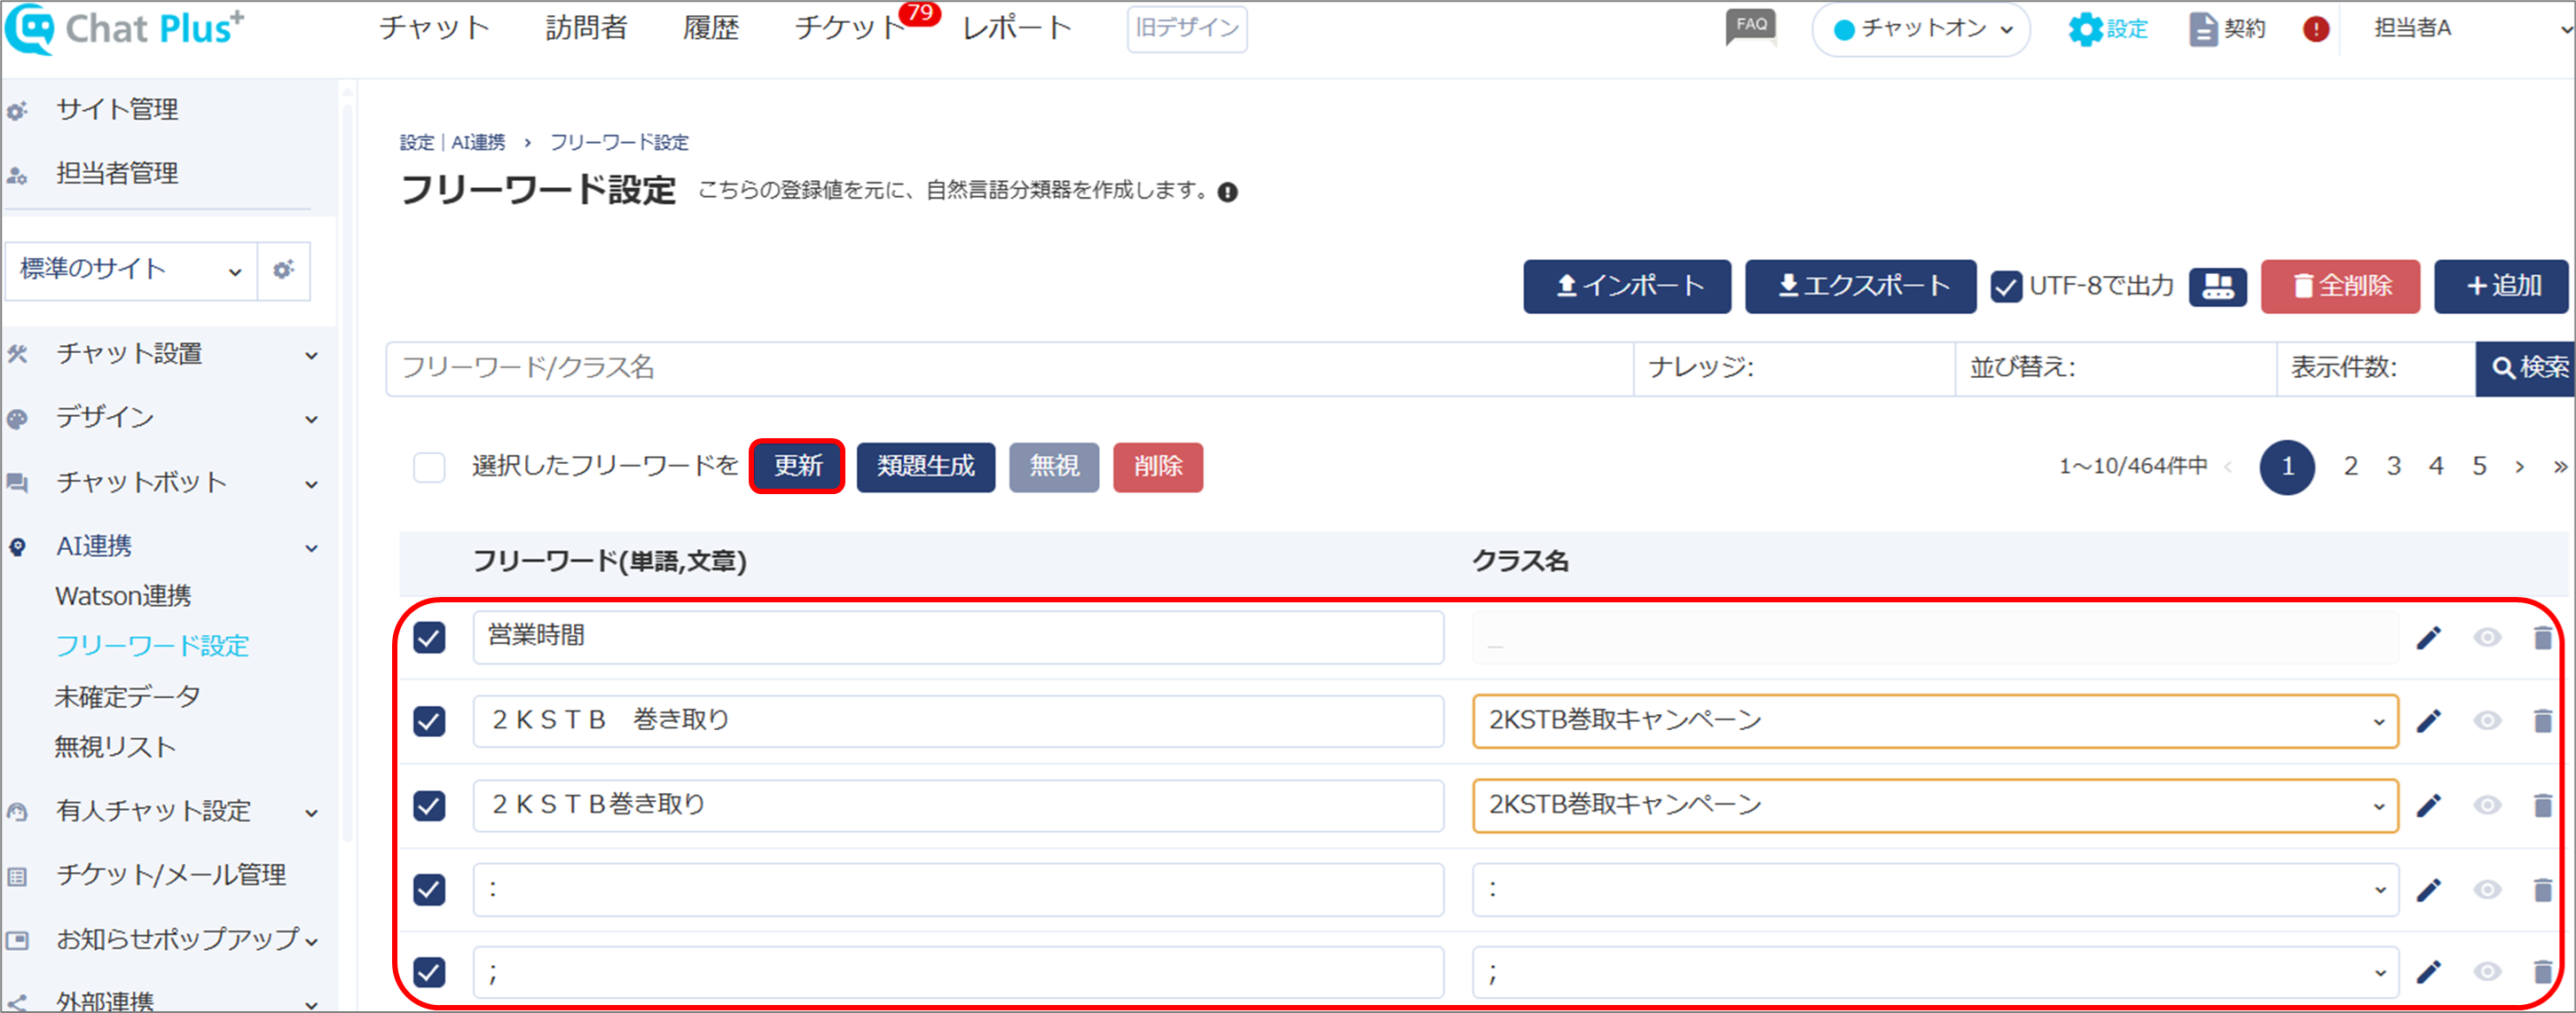Click the red 全削除 button
Screen dimensions: 2576x1013
[x=2340, y=287]
